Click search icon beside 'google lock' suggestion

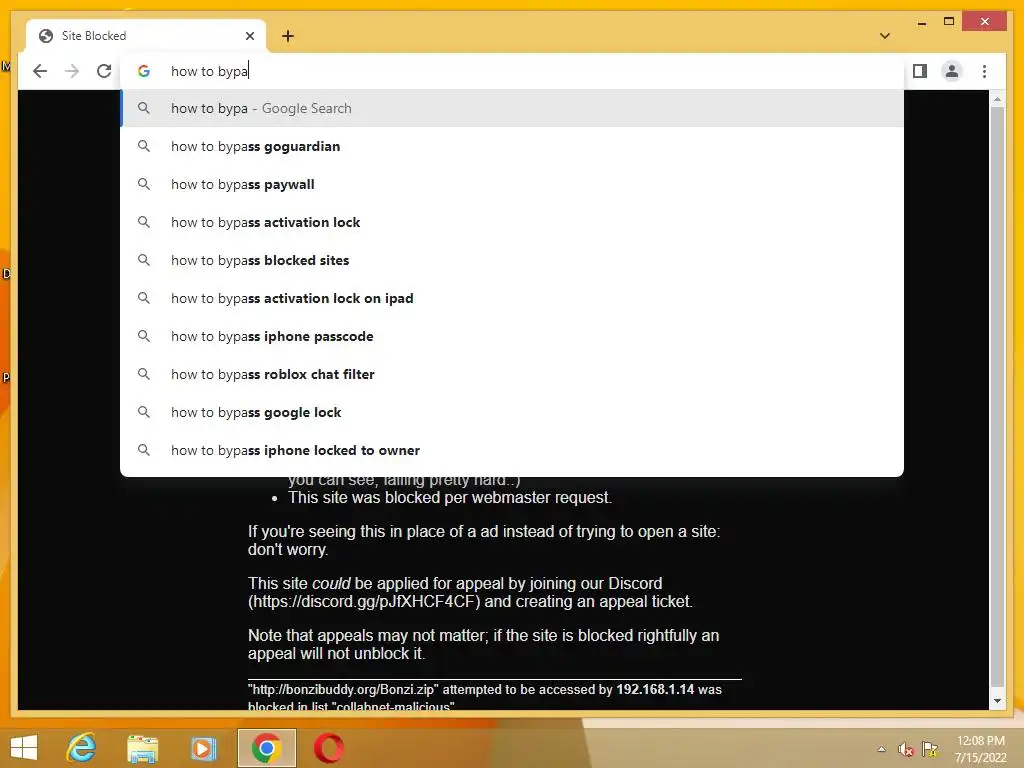144,412
